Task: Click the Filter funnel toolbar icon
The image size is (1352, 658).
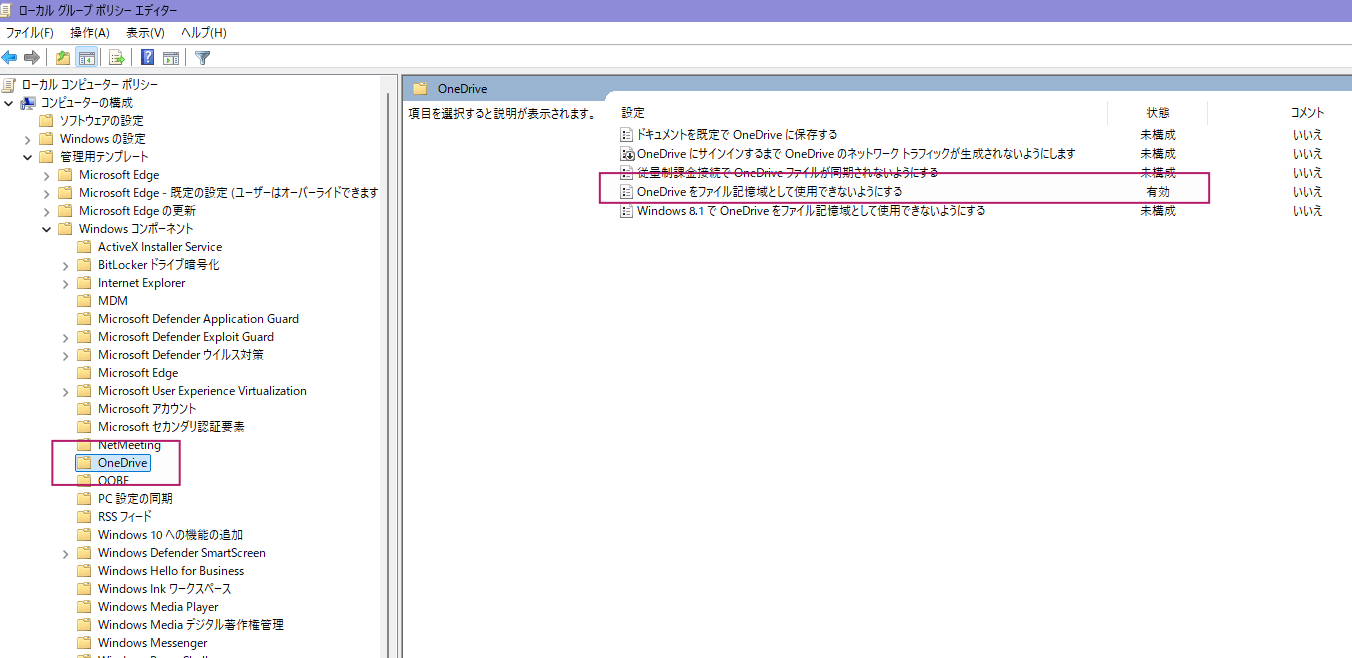Action: tap(203, 57)
